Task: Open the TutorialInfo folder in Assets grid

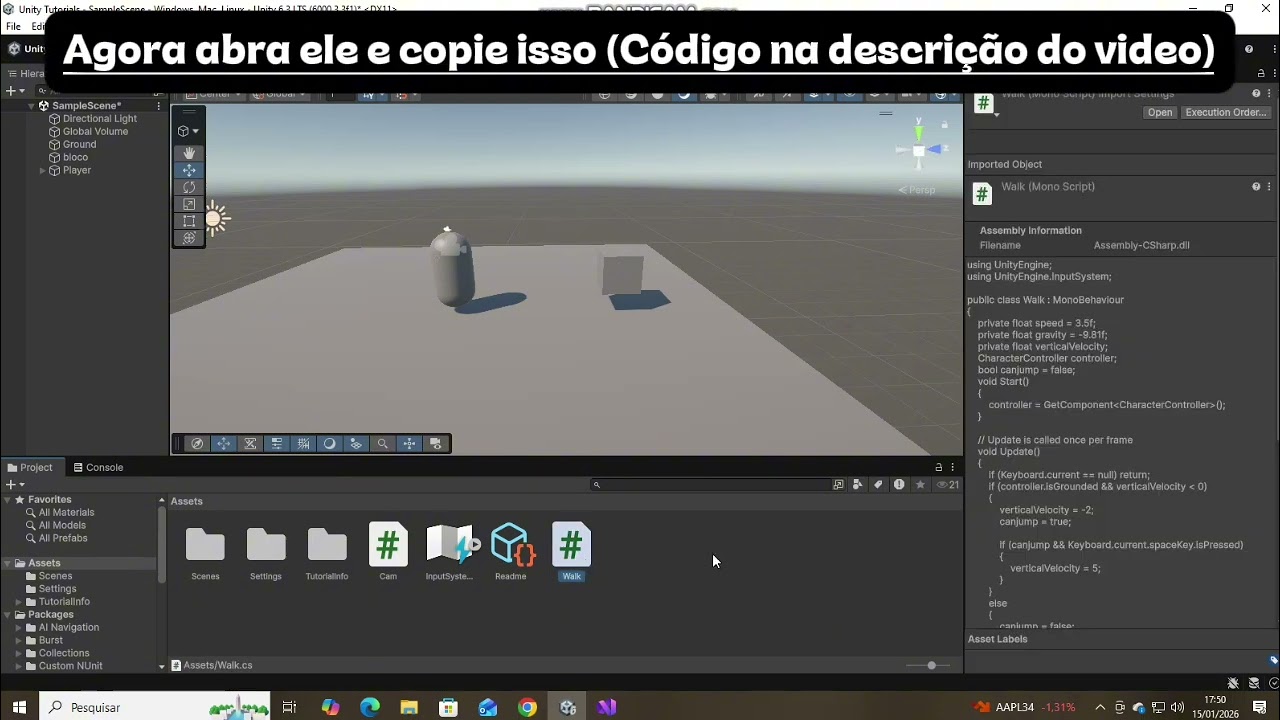Action: 327,551
